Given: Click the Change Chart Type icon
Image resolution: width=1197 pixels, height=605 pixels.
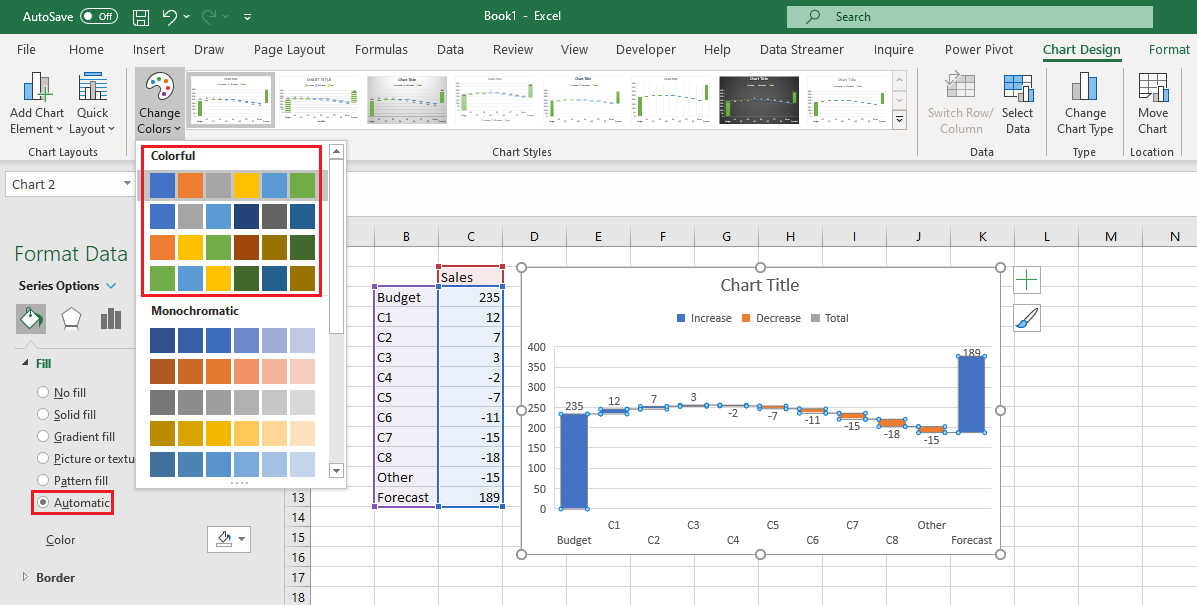Looking at the screenshot, I should tap(1085, 103).
